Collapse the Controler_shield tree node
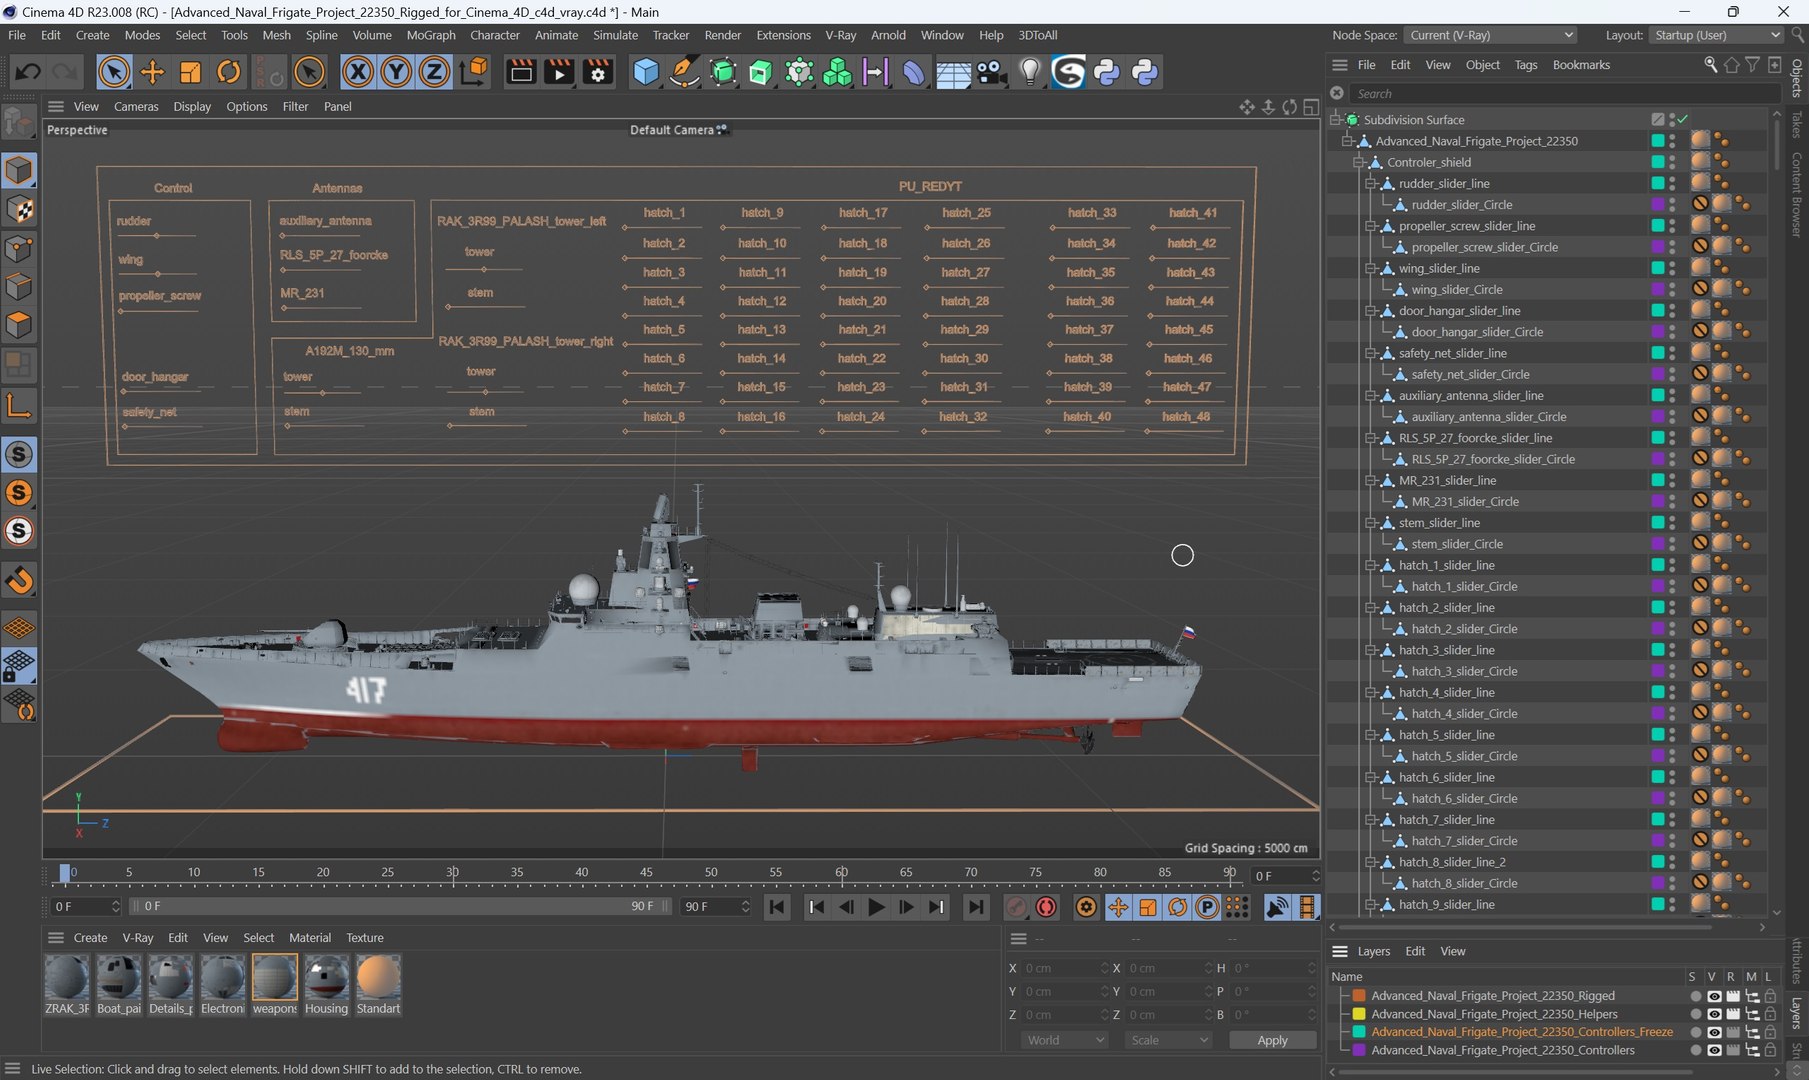This screenshot has height=1080, width=1809. [x=1359, y=162]
